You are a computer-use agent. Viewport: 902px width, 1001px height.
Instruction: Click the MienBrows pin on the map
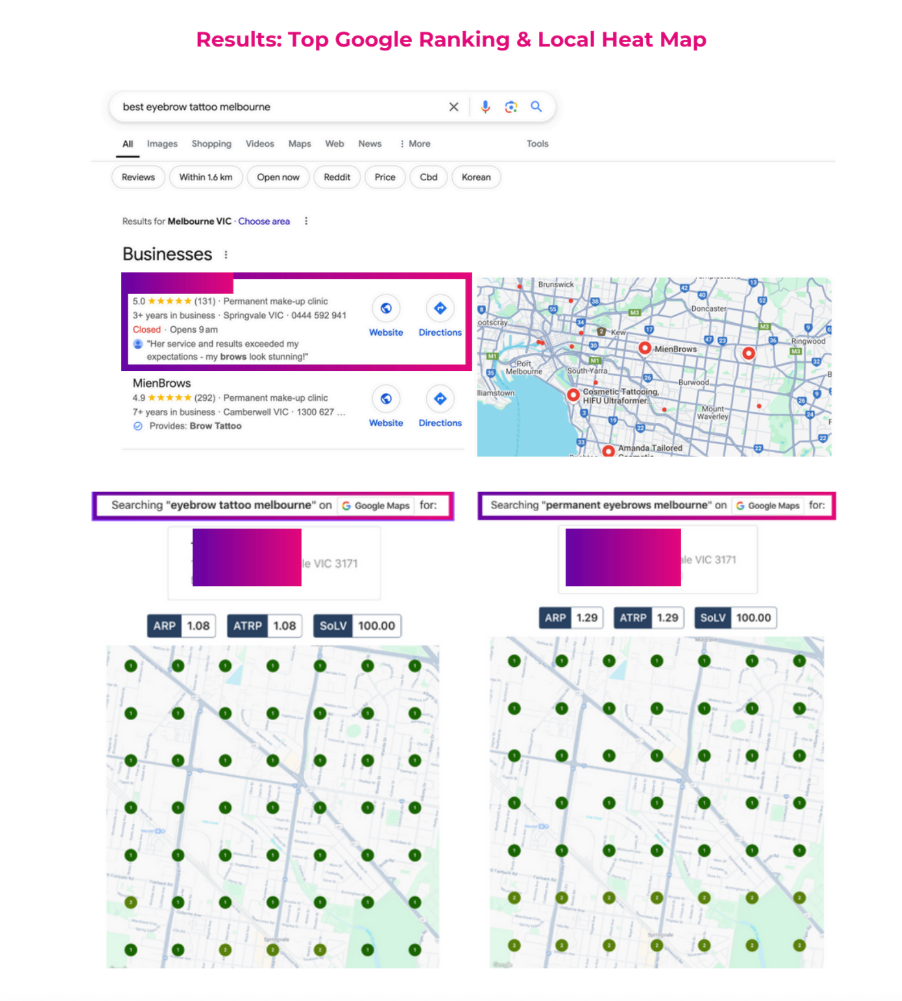point(645,348)
